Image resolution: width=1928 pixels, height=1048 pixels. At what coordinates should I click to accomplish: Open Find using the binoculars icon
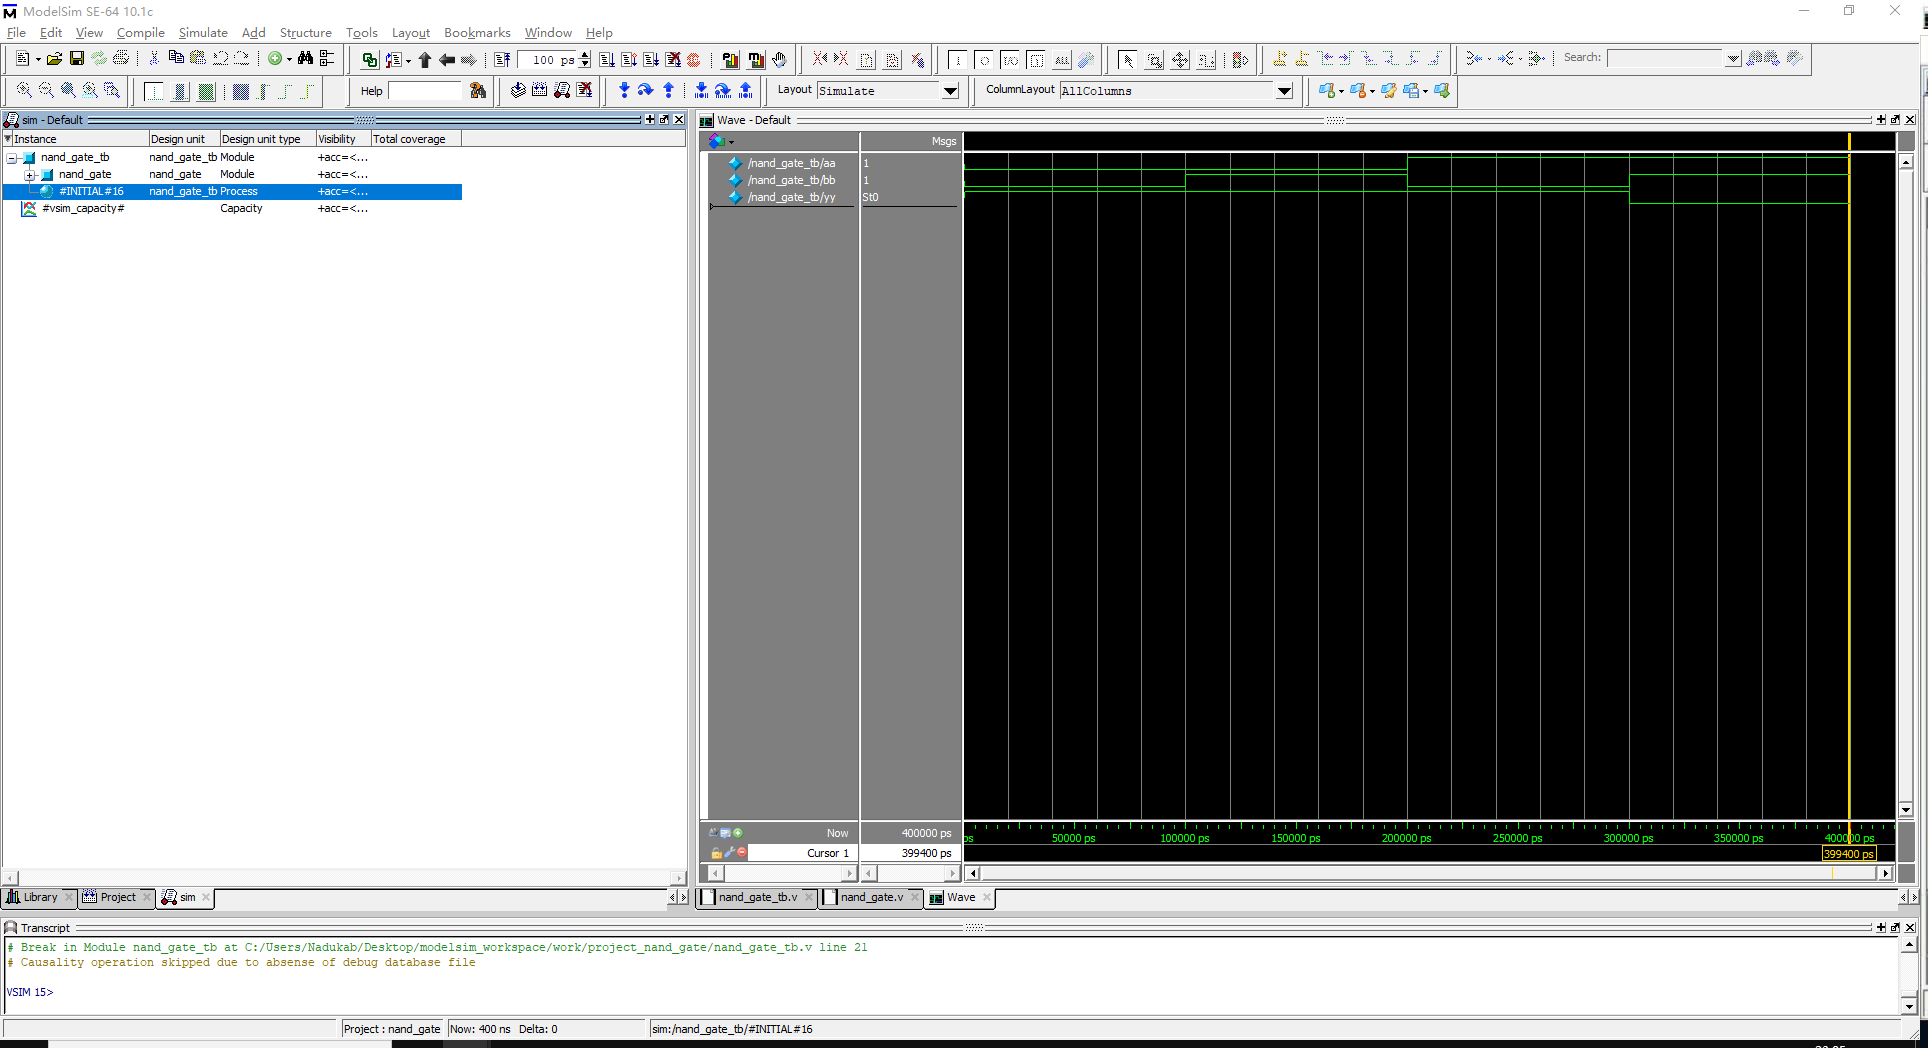pos(305,59)
